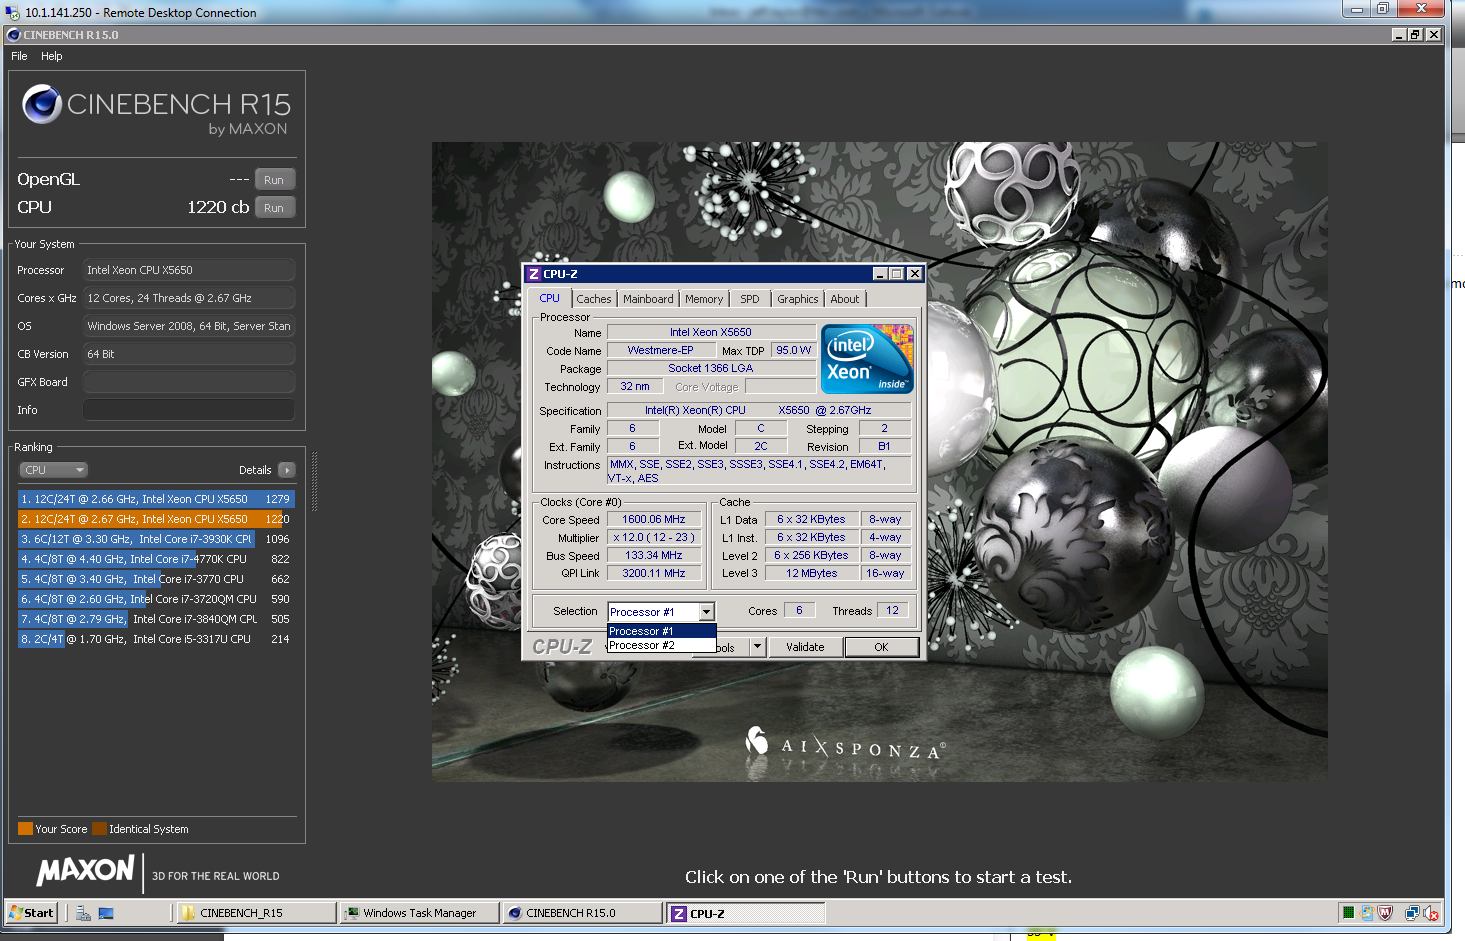The image size is (1465, 941).
Task: Click the Intel Xeon inside logo in CPU-Z
Action: 867,359
